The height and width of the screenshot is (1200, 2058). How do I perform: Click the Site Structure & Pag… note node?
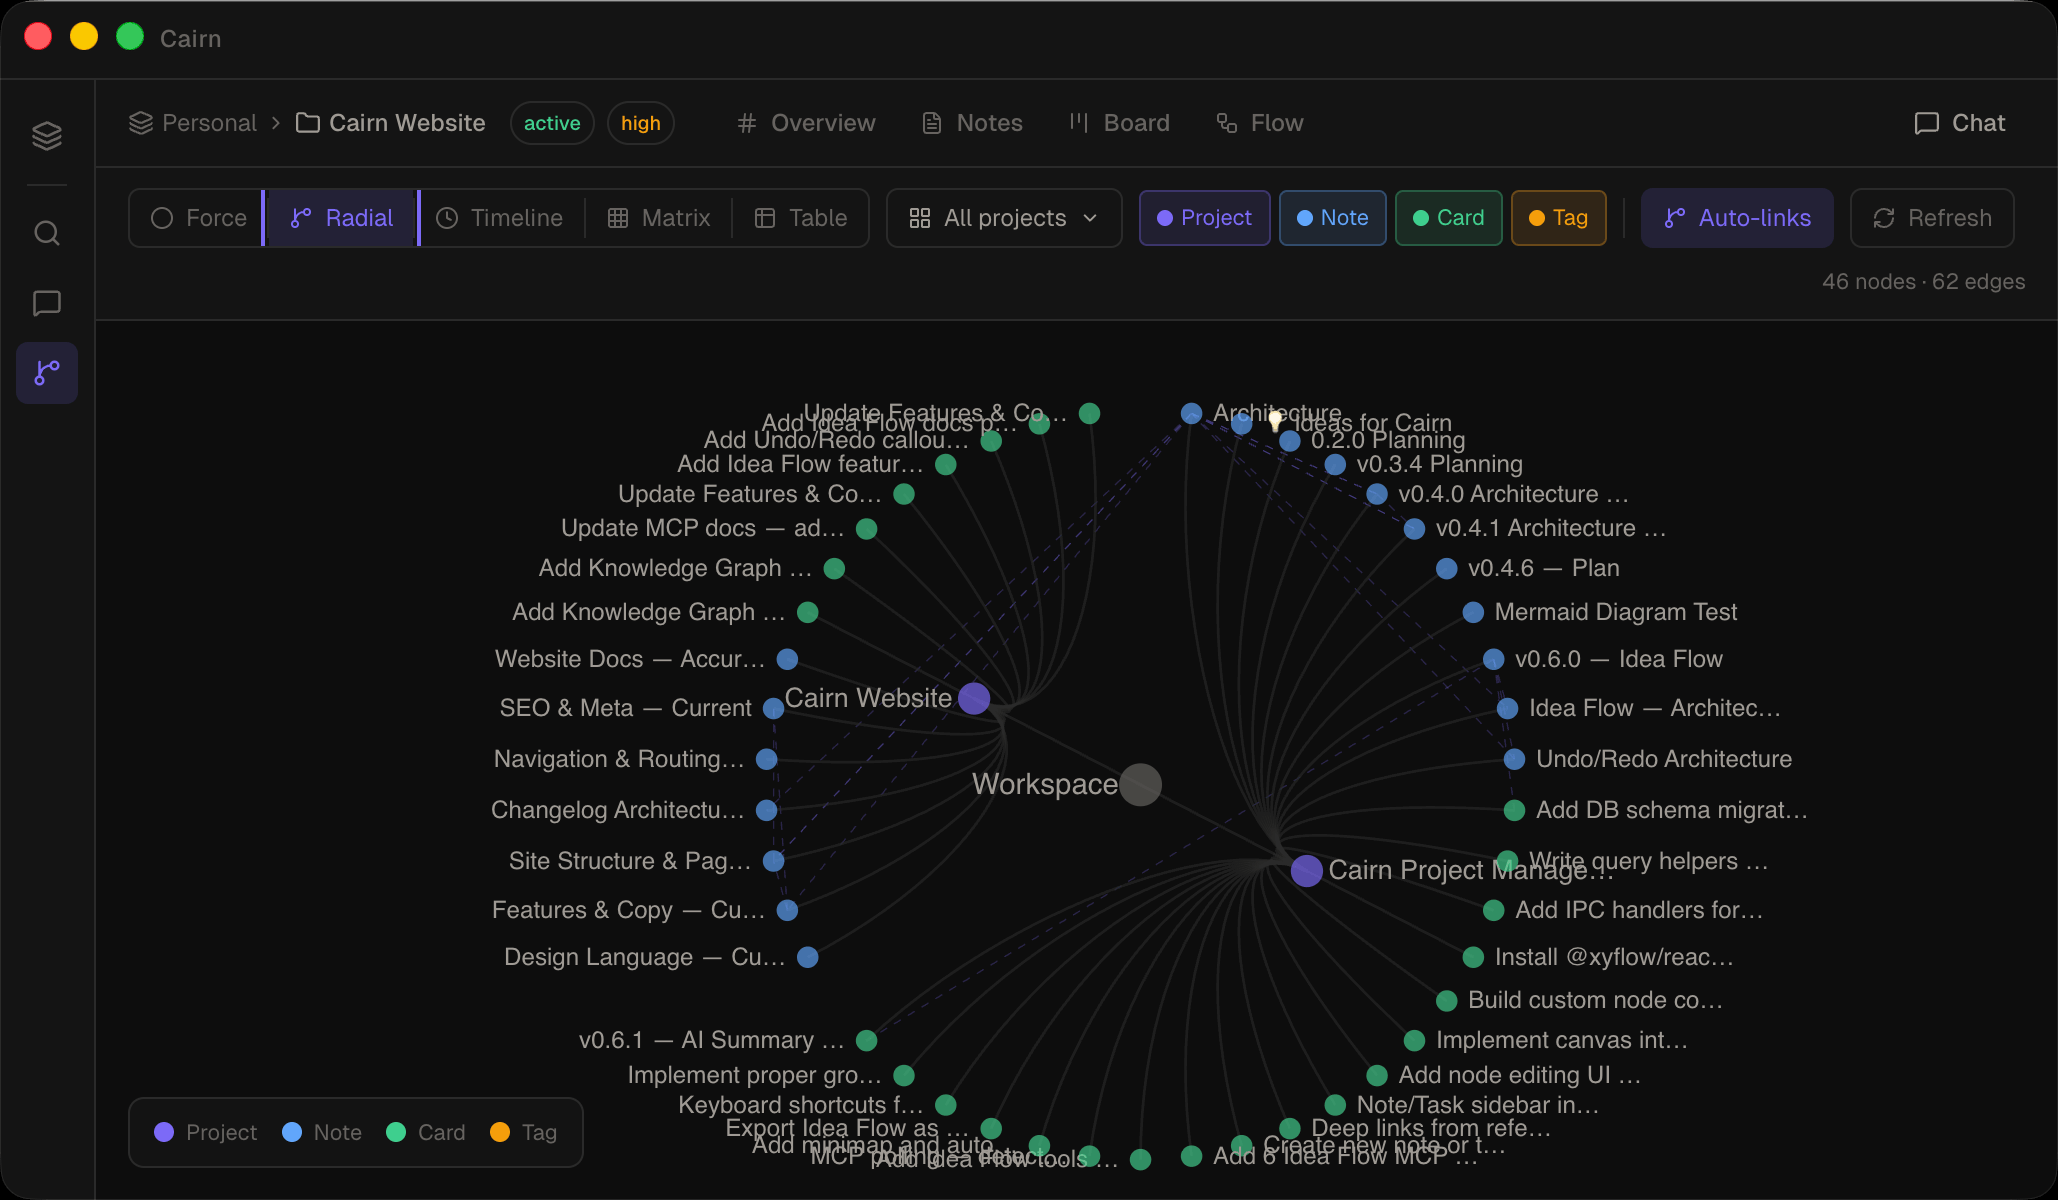click(x=773, y=861)
